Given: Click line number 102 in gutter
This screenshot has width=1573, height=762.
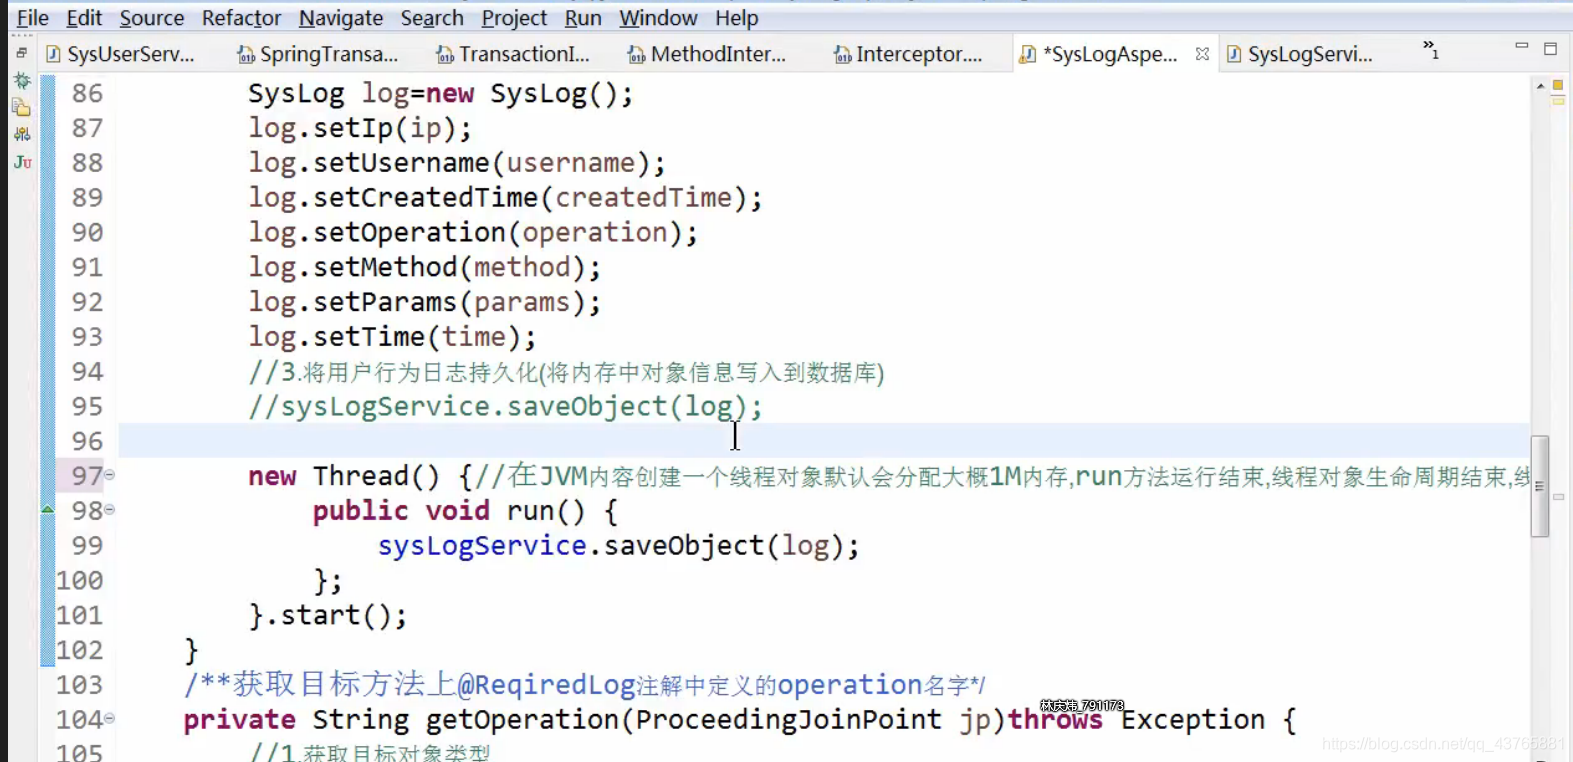Looking at the screenshot, I should (x=80, y=650).
